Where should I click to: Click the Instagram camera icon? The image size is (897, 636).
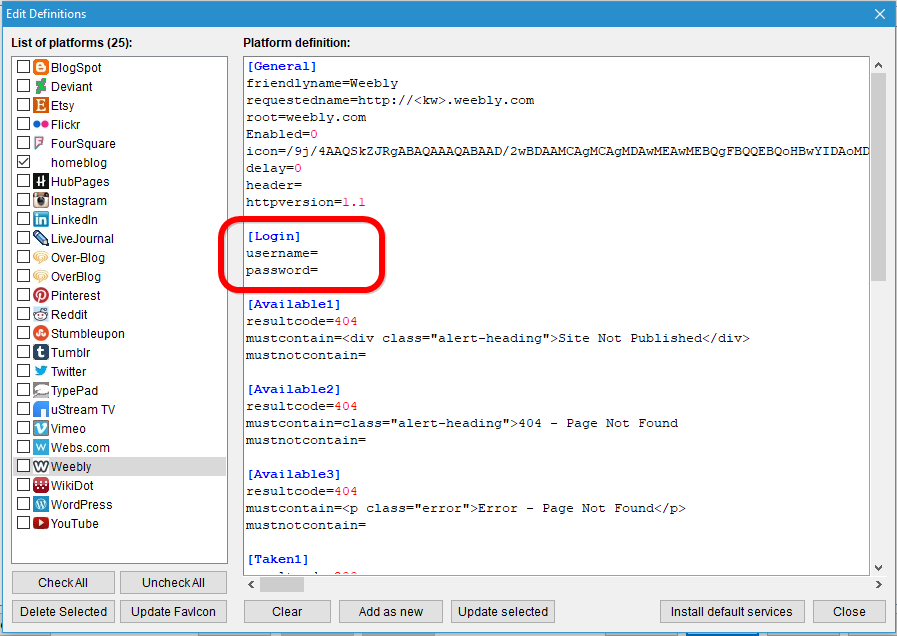[x=41, y=200]
